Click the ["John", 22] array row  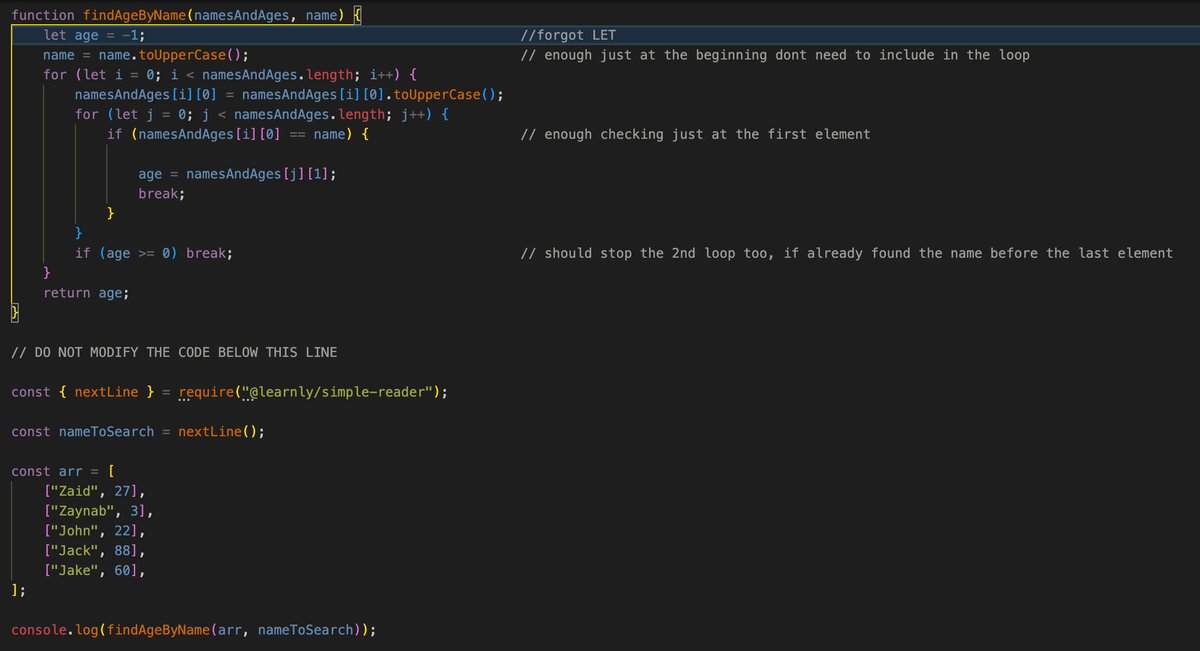(94, 531)
